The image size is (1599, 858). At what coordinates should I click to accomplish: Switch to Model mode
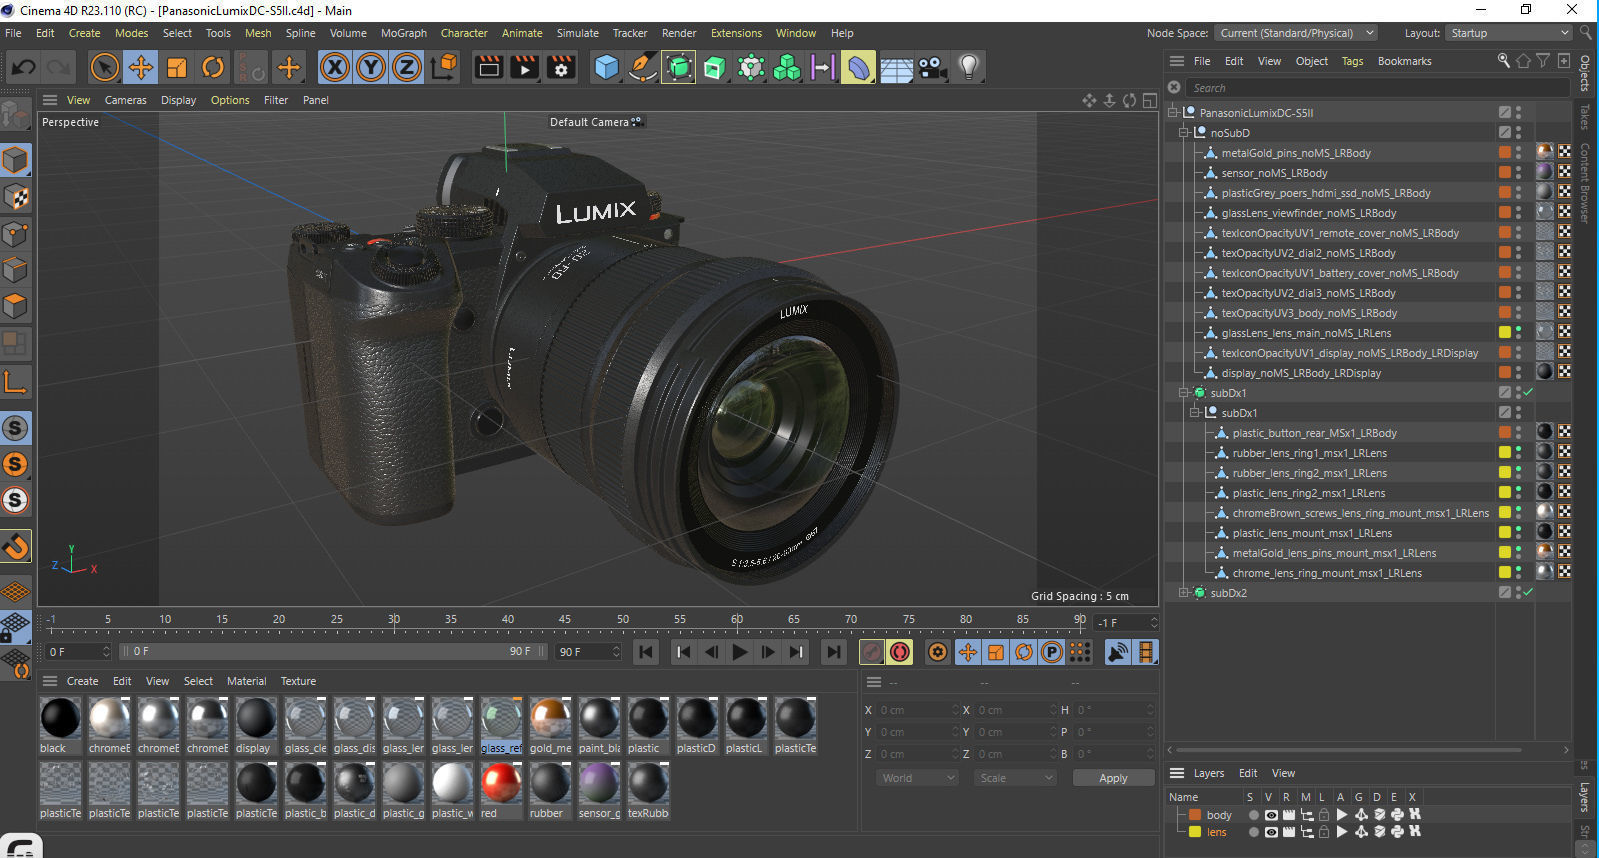(x=15, y=160)
